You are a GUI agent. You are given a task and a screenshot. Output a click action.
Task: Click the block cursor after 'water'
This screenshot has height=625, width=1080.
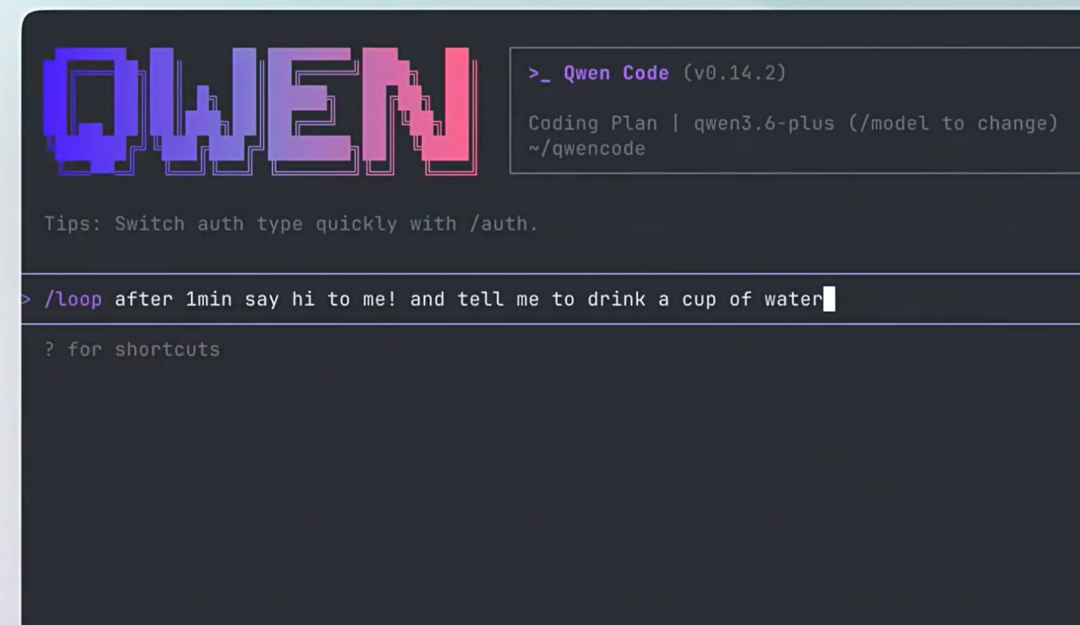829,299
